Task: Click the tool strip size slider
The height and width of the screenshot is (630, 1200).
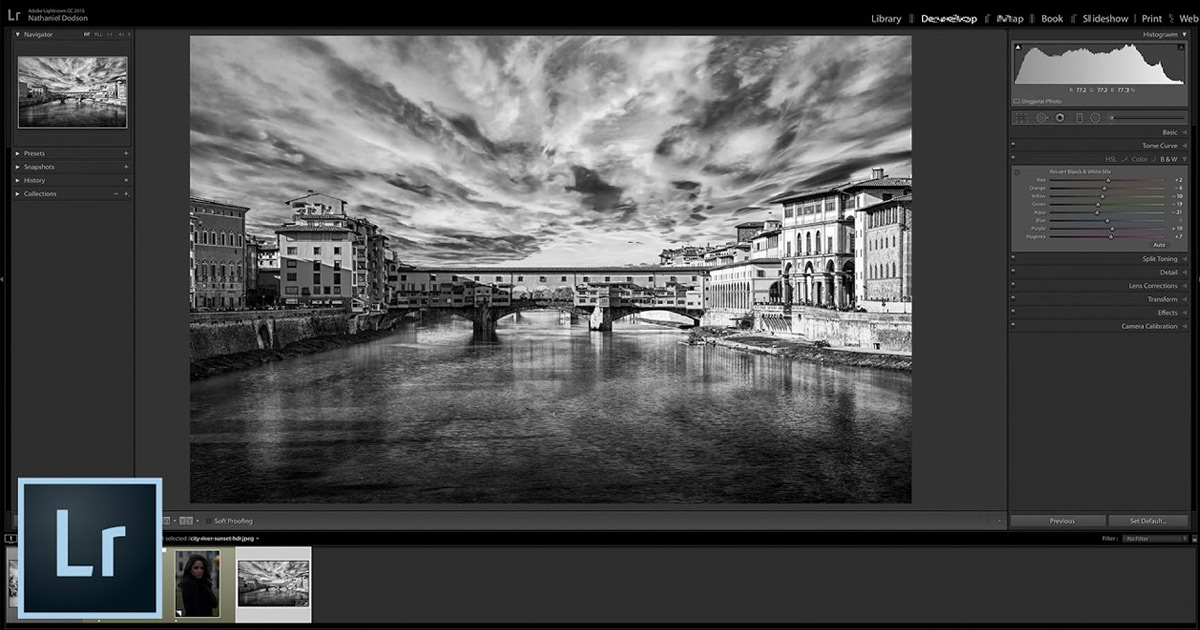Action: [1148, 117]
